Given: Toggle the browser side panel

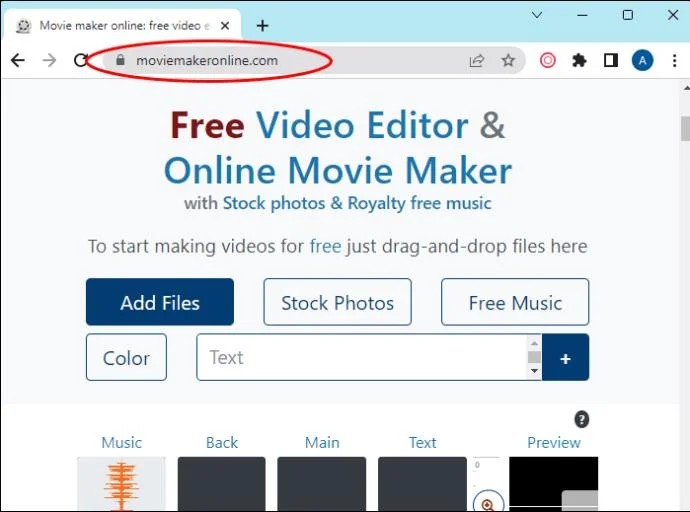Looking at the screenshot, I should [x=611, y=60].
